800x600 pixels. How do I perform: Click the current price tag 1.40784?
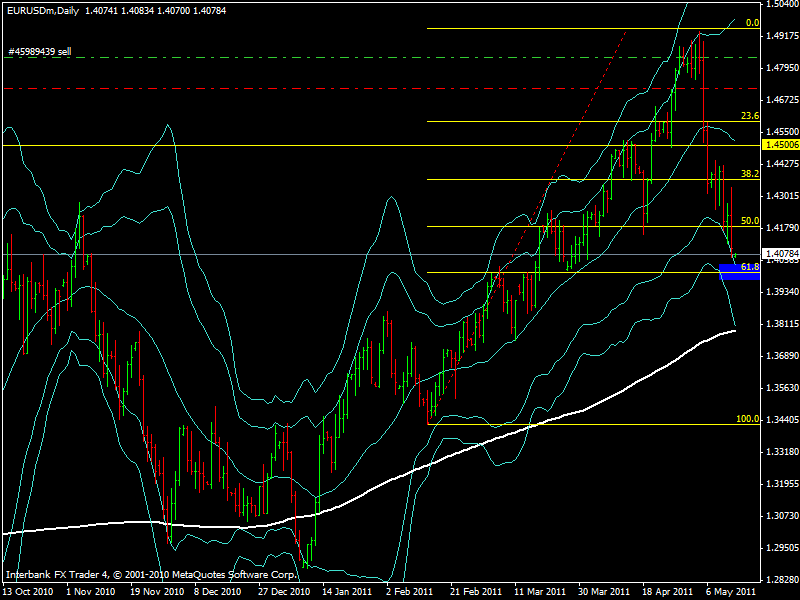(x=780, y=254)
